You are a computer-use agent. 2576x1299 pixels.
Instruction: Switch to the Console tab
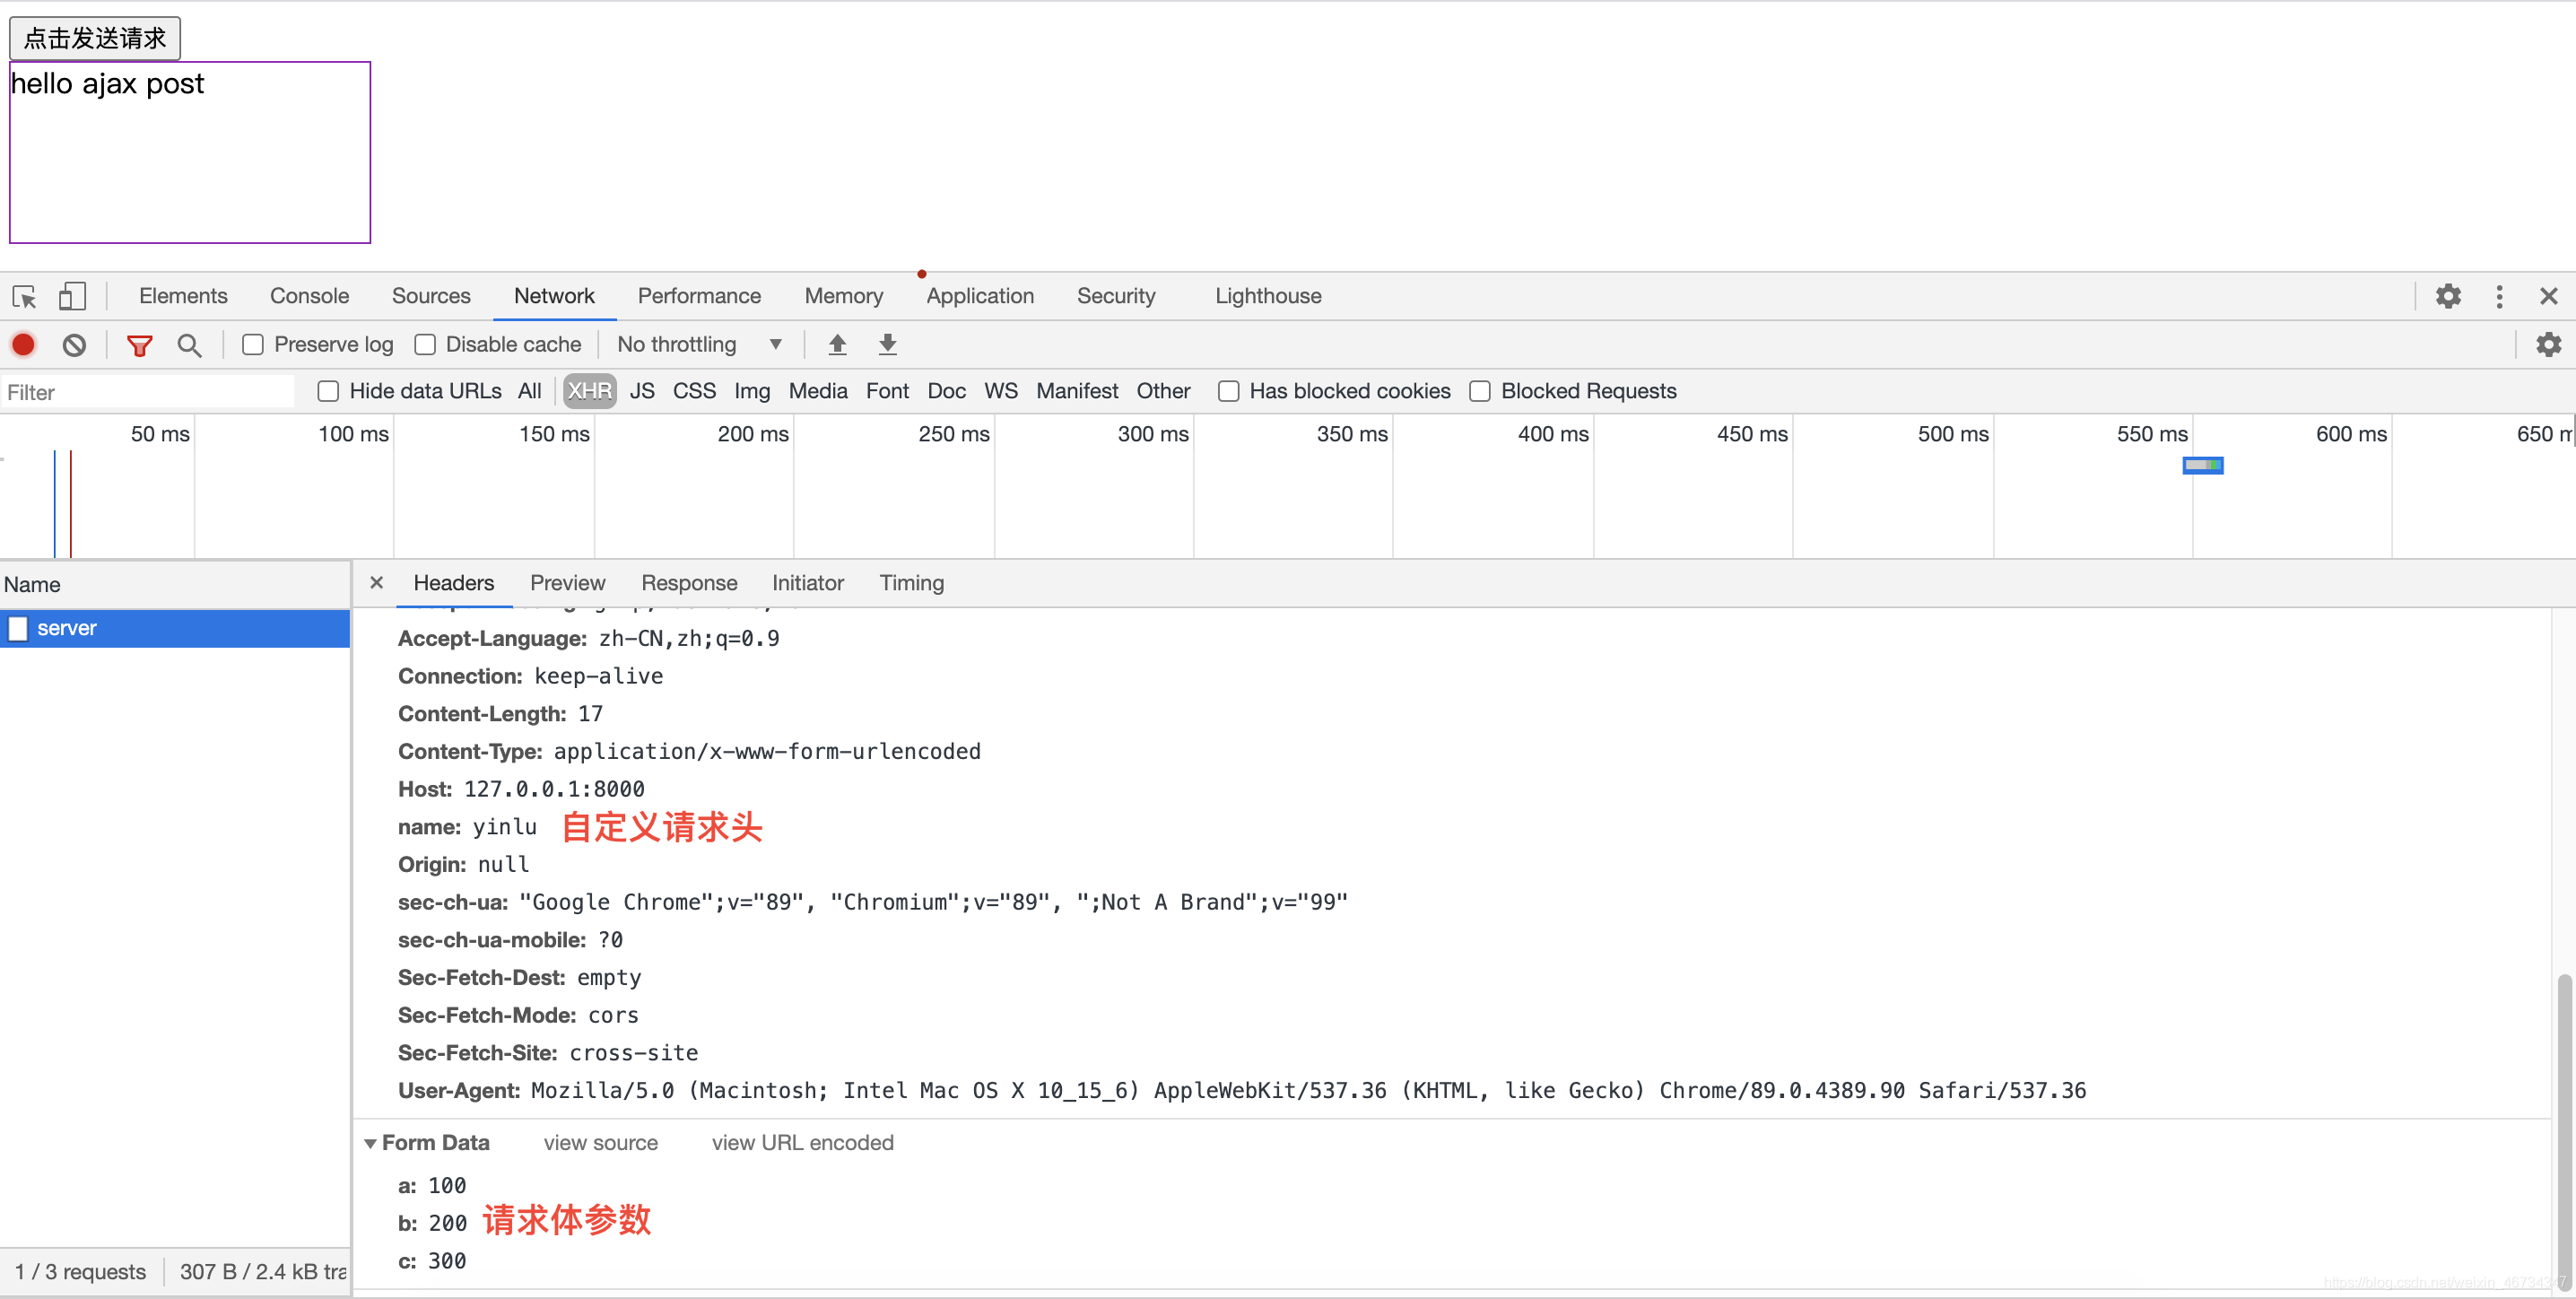tap(309, 296)
